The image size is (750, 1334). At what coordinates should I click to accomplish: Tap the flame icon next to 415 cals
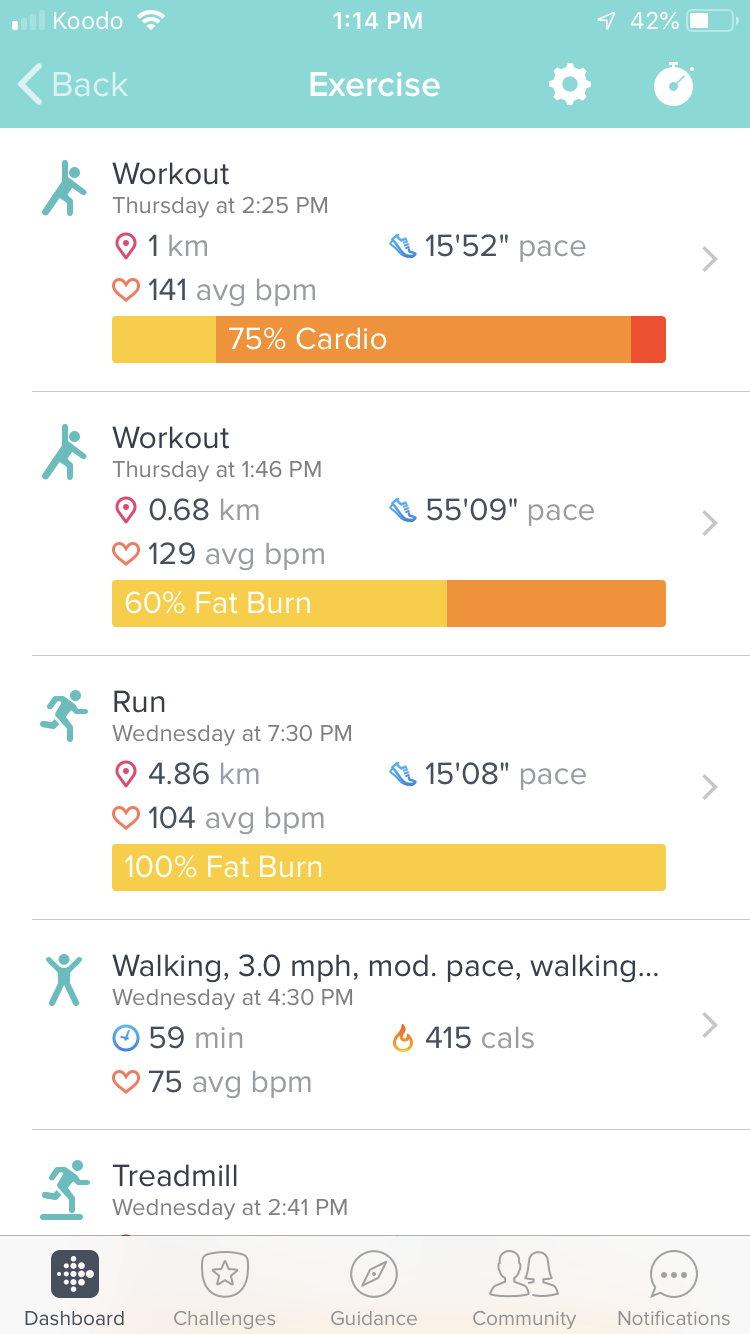pyautogui.click(x=404, y=1038)
